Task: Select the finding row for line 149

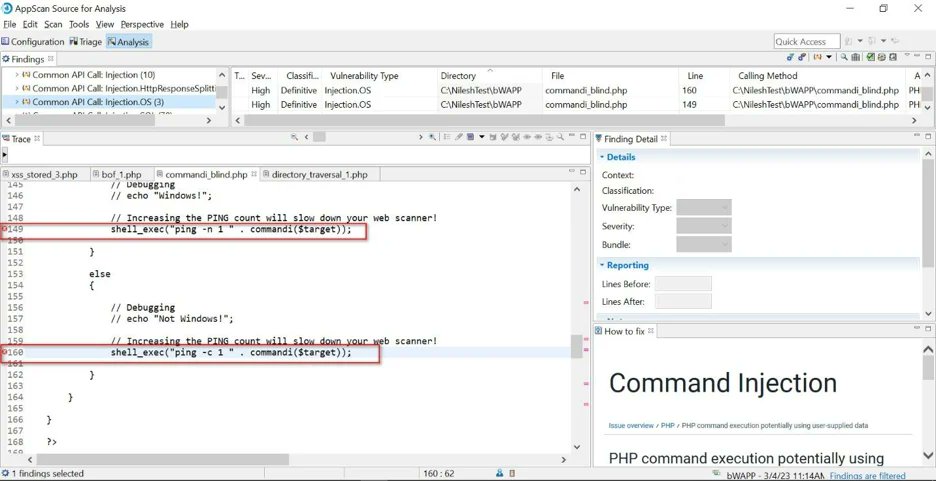Action: click(576, 104)
